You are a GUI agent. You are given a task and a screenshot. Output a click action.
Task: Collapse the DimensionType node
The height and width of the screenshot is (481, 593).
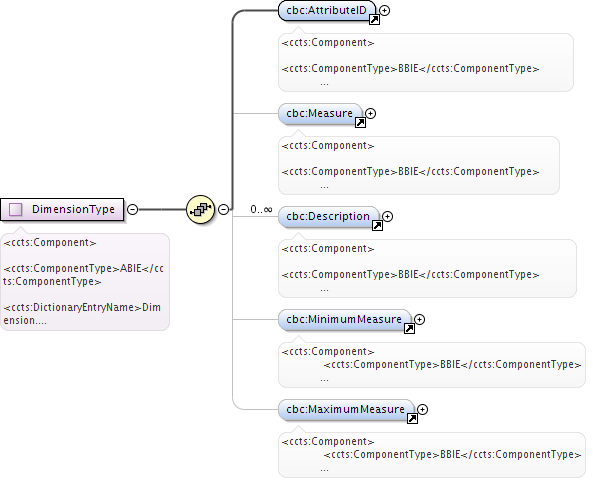(x=132, y=209)
